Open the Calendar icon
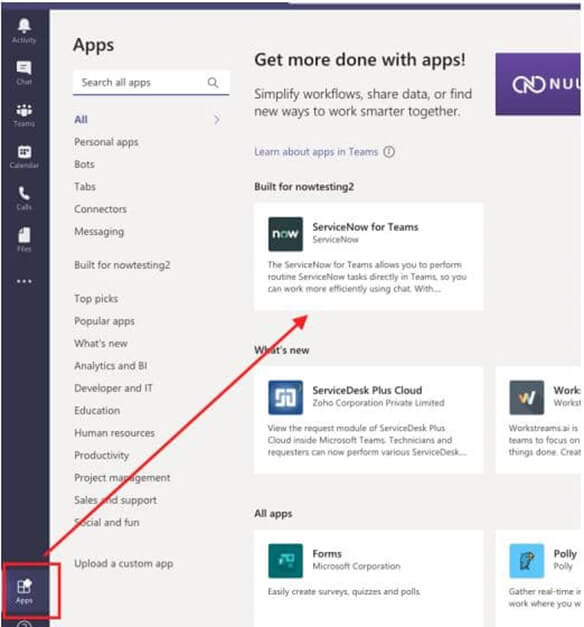584x627 pixels. pyautogui.click(x=24, y=152)
